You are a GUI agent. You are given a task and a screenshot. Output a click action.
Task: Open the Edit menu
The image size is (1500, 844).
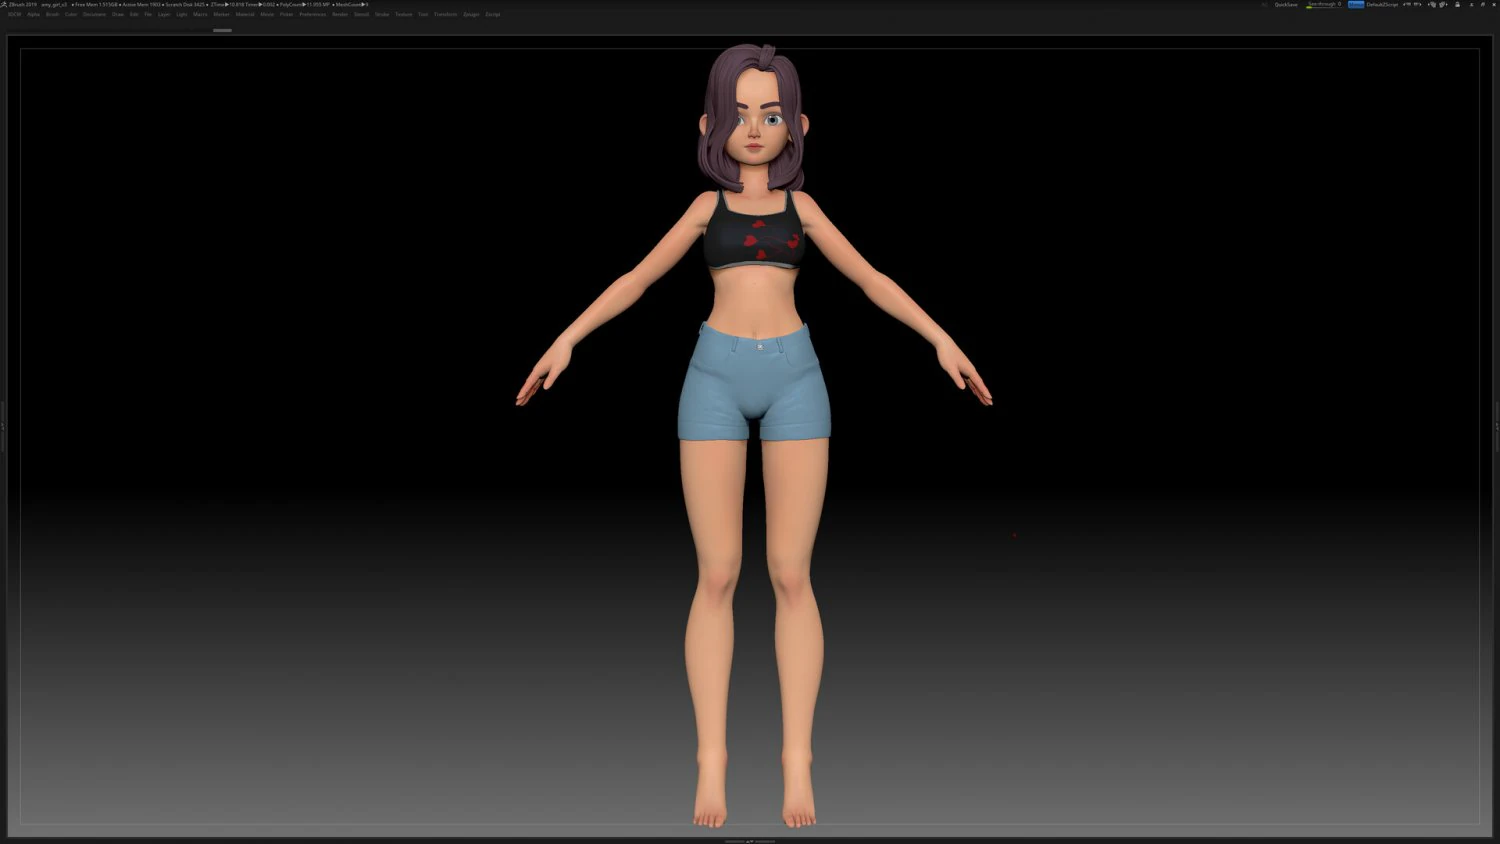click(x=134, y=14)
